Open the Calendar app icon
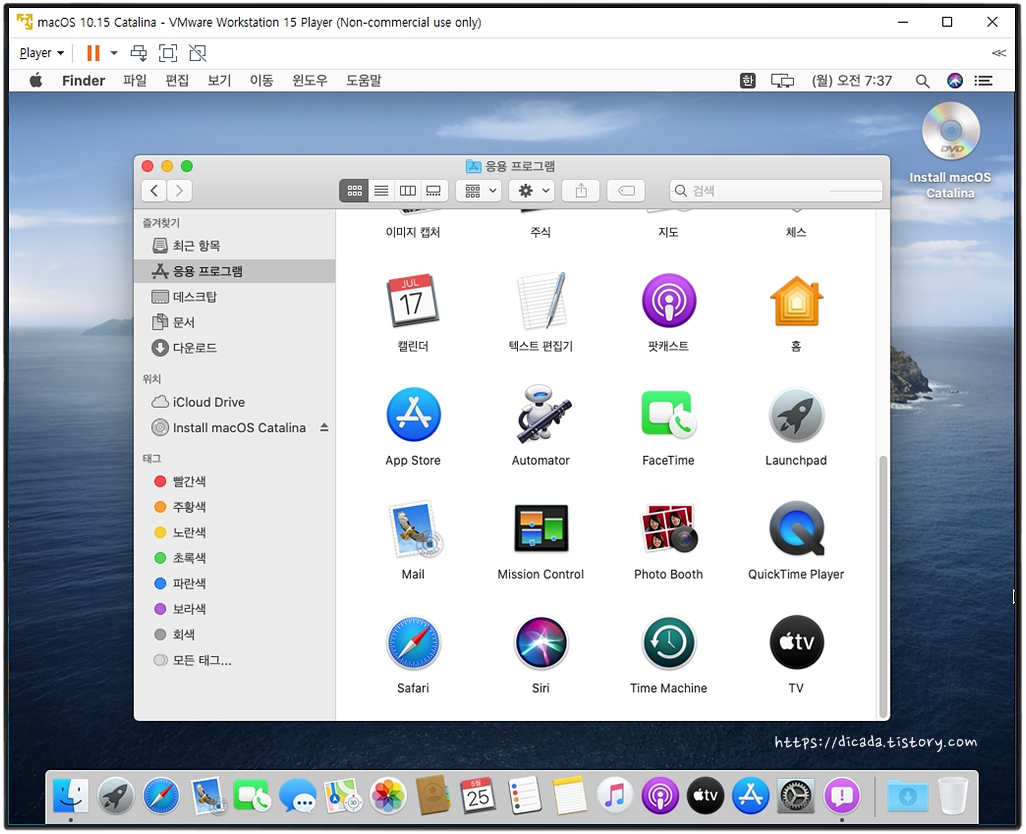 (413, 302)
